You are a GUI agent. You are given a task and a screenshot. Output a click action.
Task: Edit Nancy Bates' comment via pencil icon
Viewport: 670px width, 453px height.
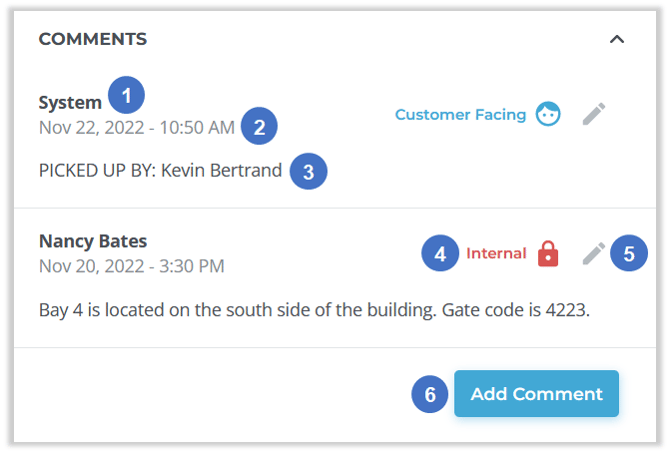point(594,254)
